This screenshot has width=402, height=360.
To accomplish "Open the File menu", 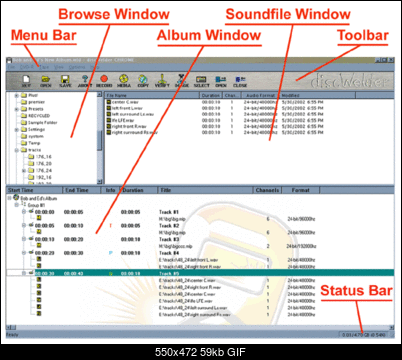I will click(x=12, y=67).
